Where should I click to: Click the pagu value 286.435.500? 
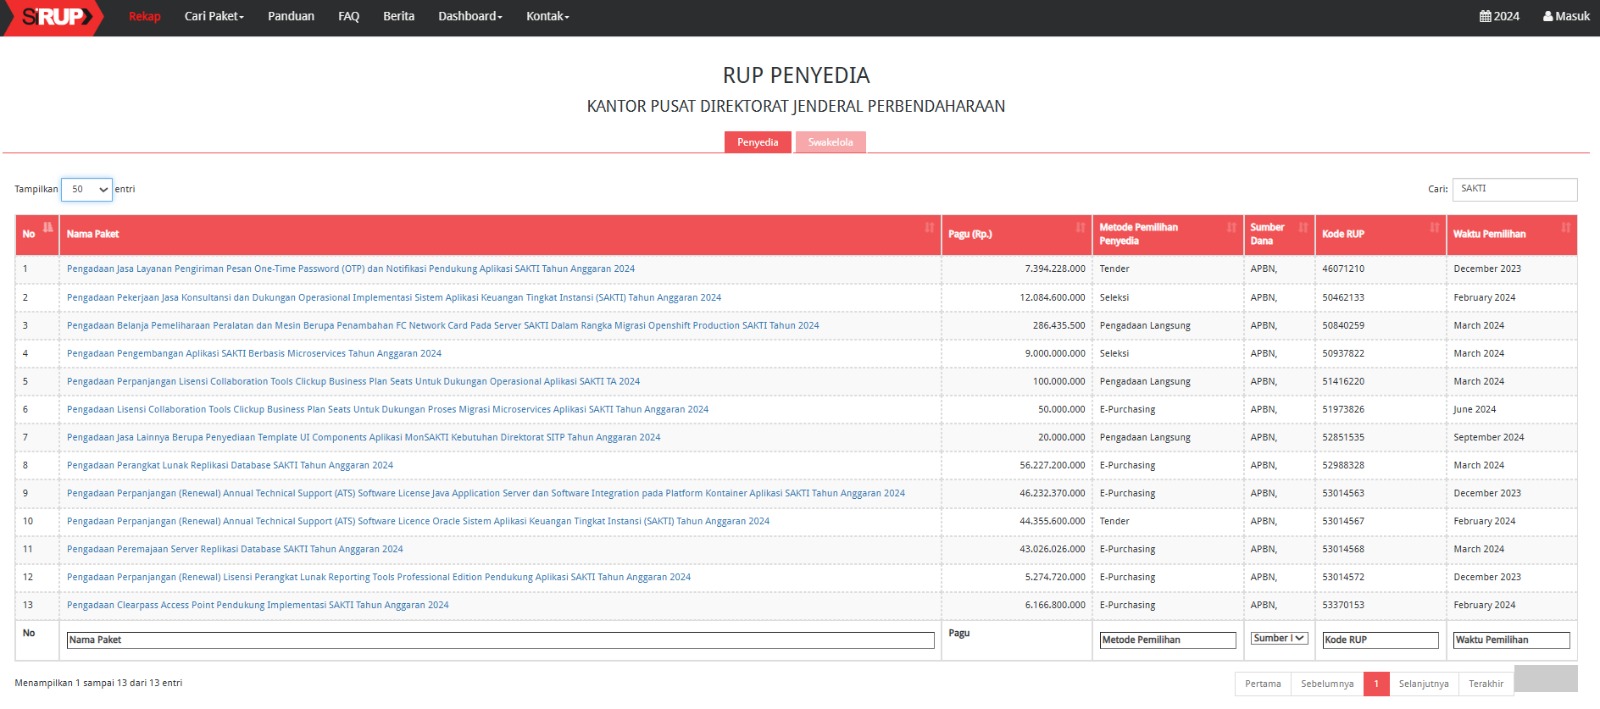tap(1059, 325)
